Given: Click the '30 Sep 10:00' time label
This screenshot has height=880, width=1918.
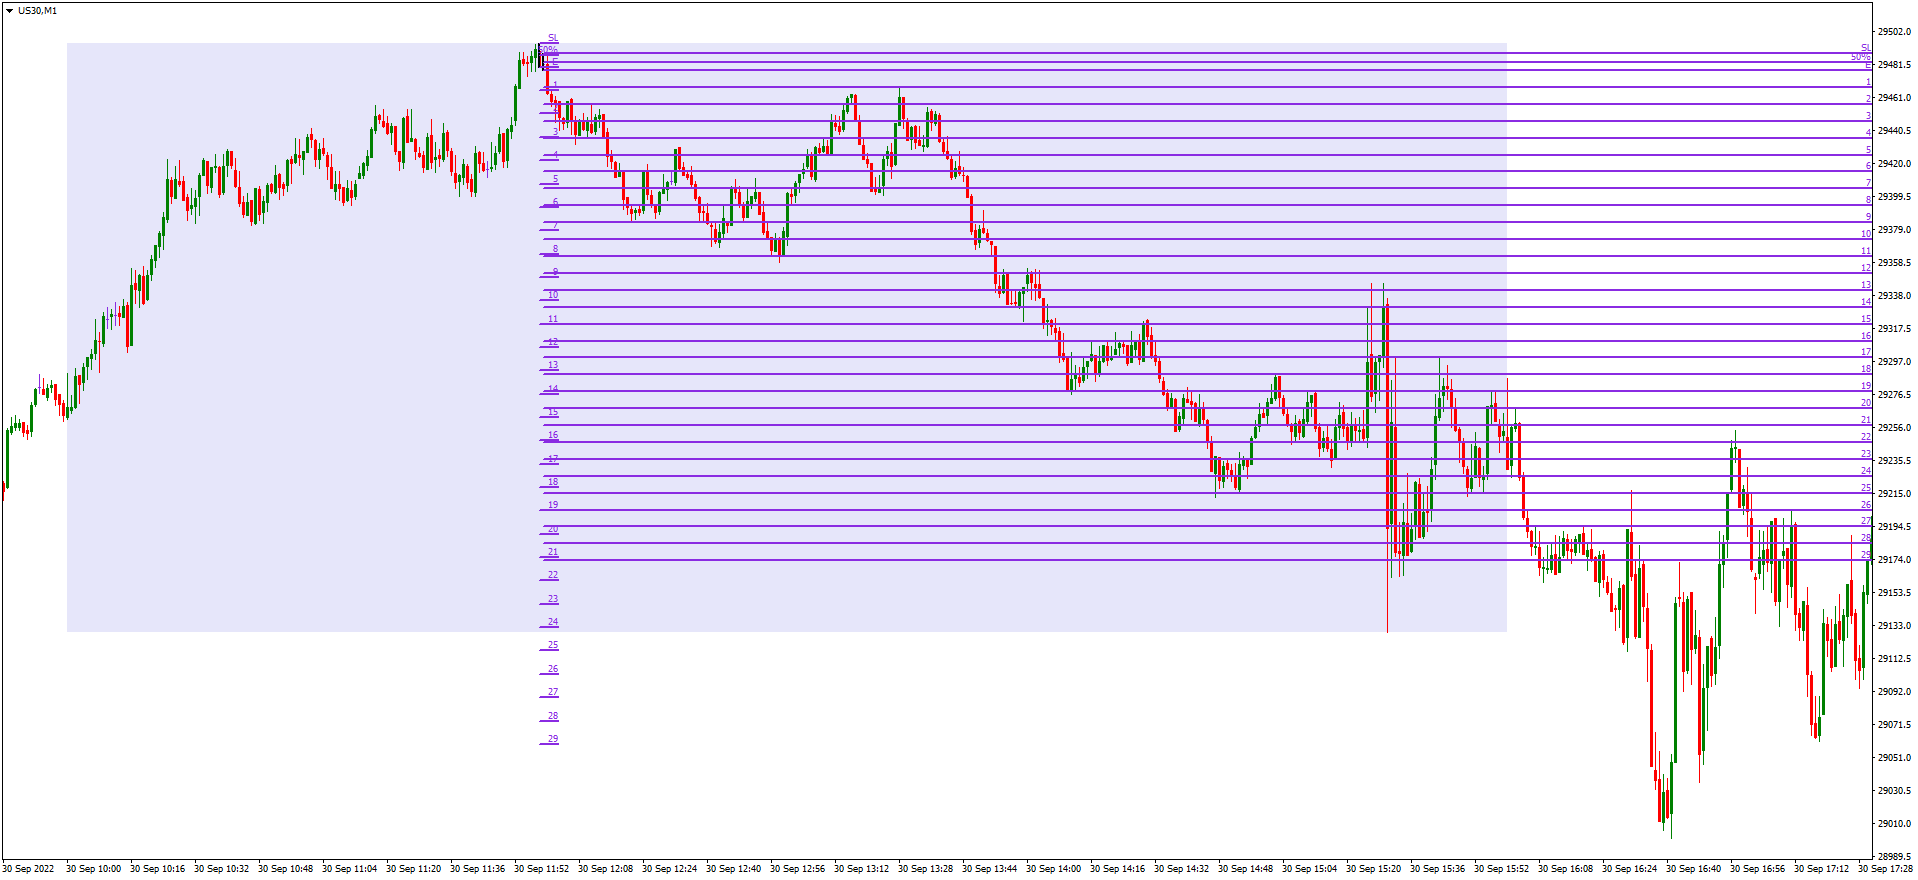Looking at the screenshot, I should [93, 869].
